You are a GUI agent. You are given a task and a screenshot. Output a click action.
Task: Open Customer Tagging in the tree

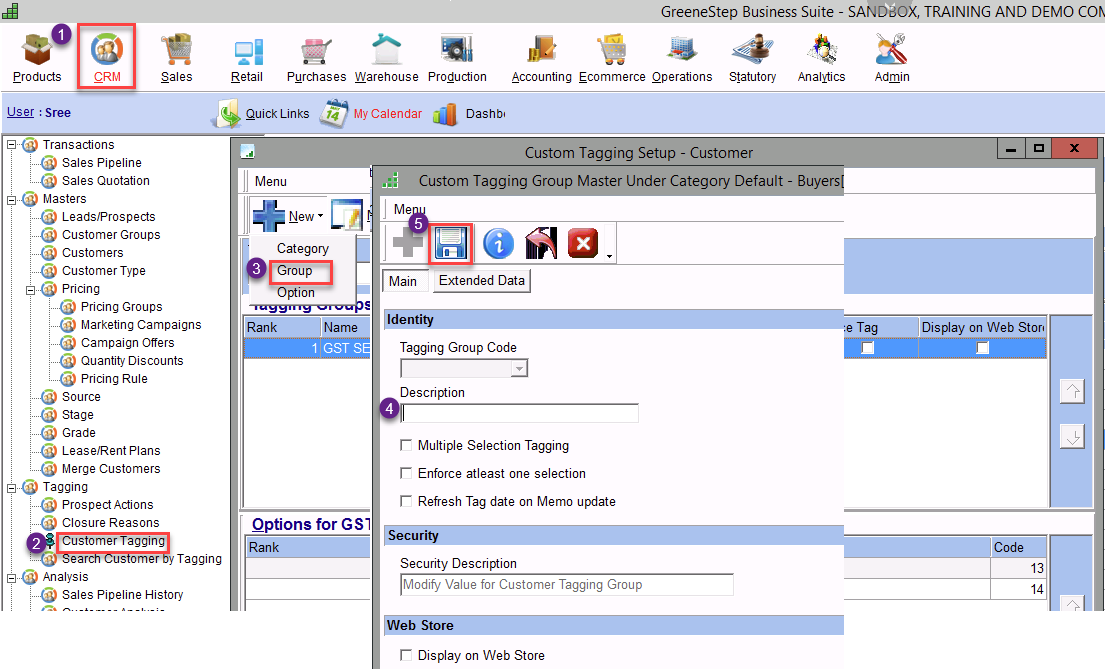tap(113, 541)
